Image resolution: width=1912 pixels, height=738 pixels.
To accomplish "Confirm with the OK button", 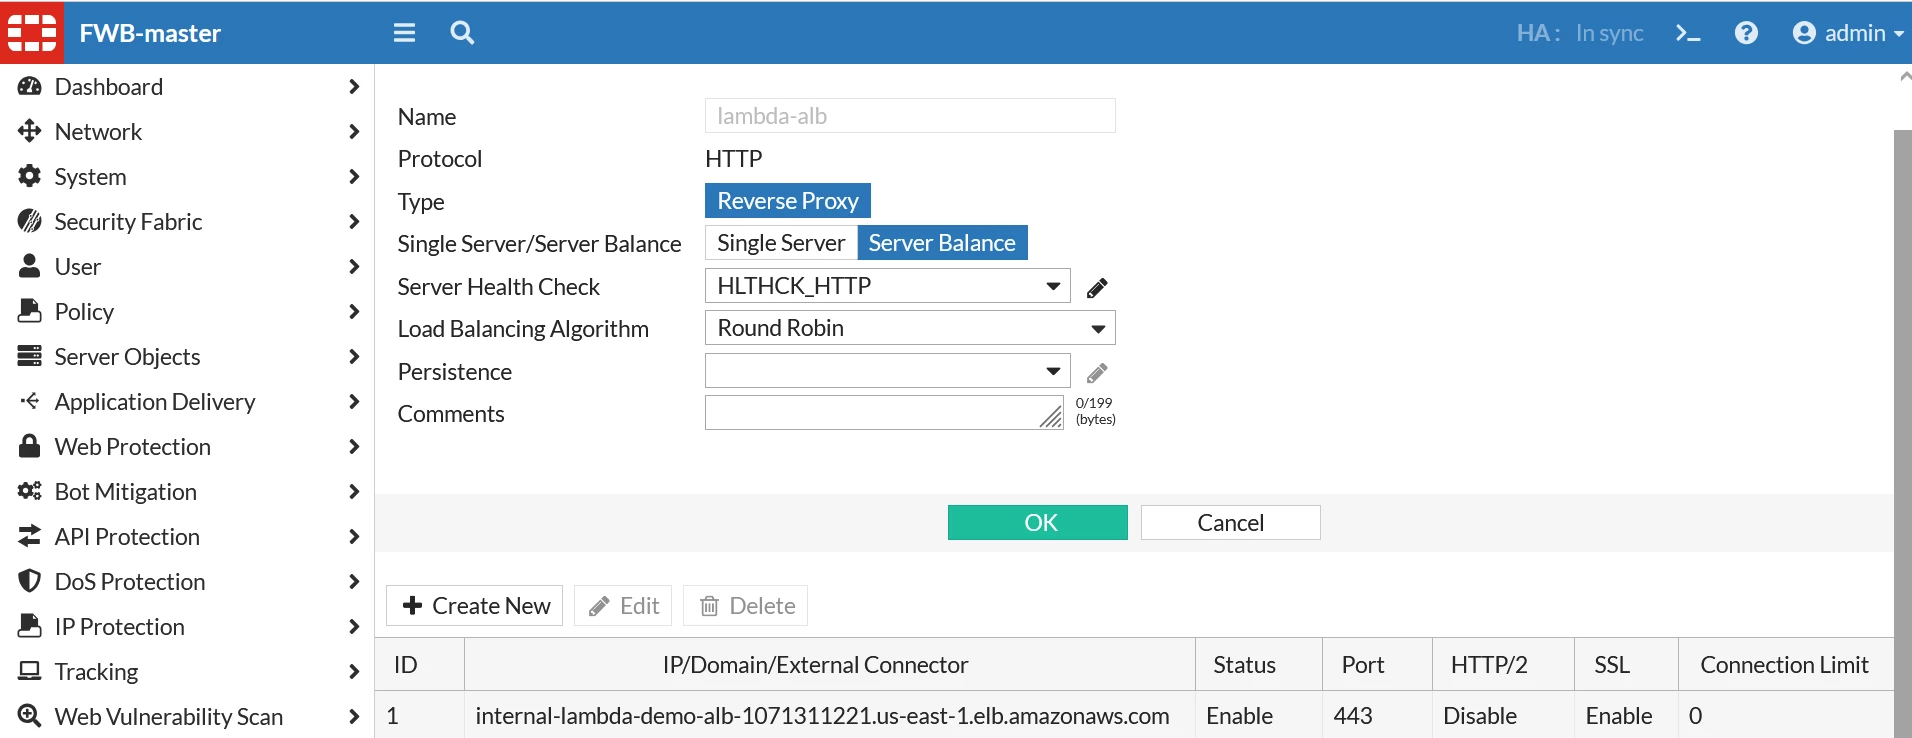I will 1038,522.
